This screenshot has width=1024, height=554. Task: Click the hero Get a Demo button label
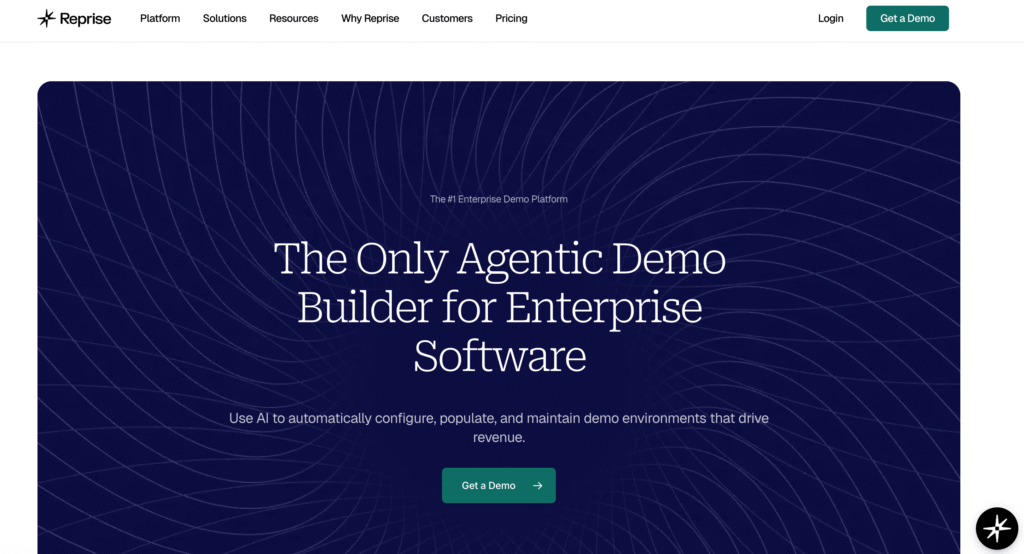click(488, 486)
